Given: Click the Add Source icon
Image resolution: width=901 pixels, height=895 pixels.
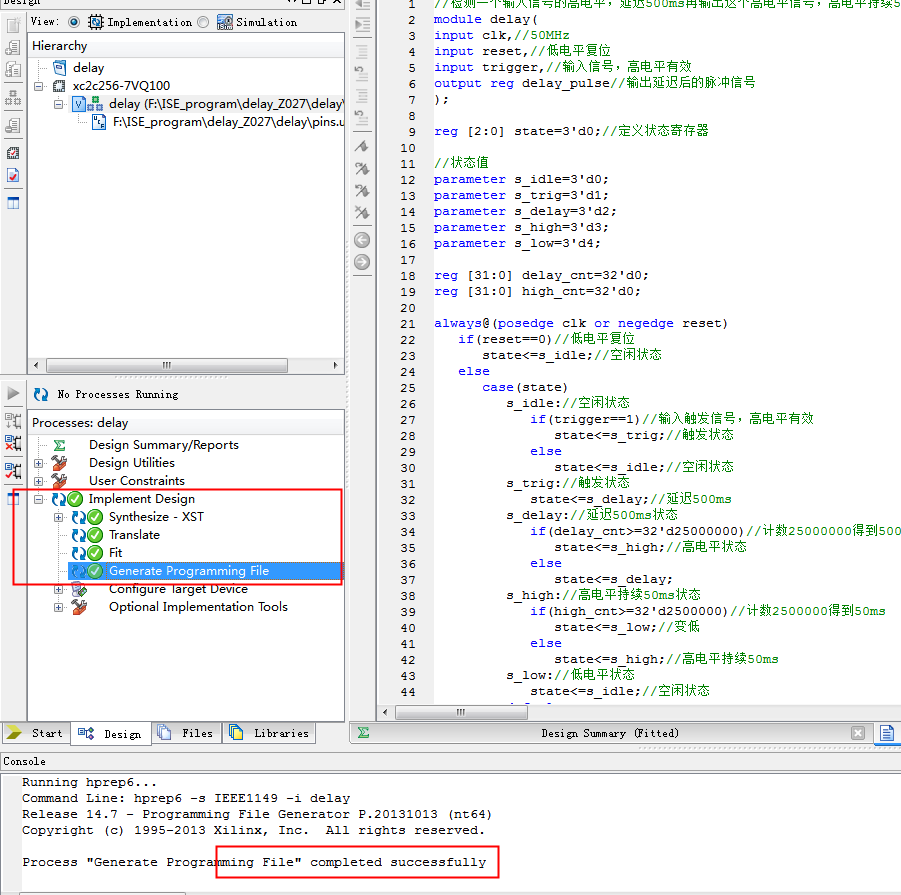Looking at the screenshot, I should pos(11,48).
